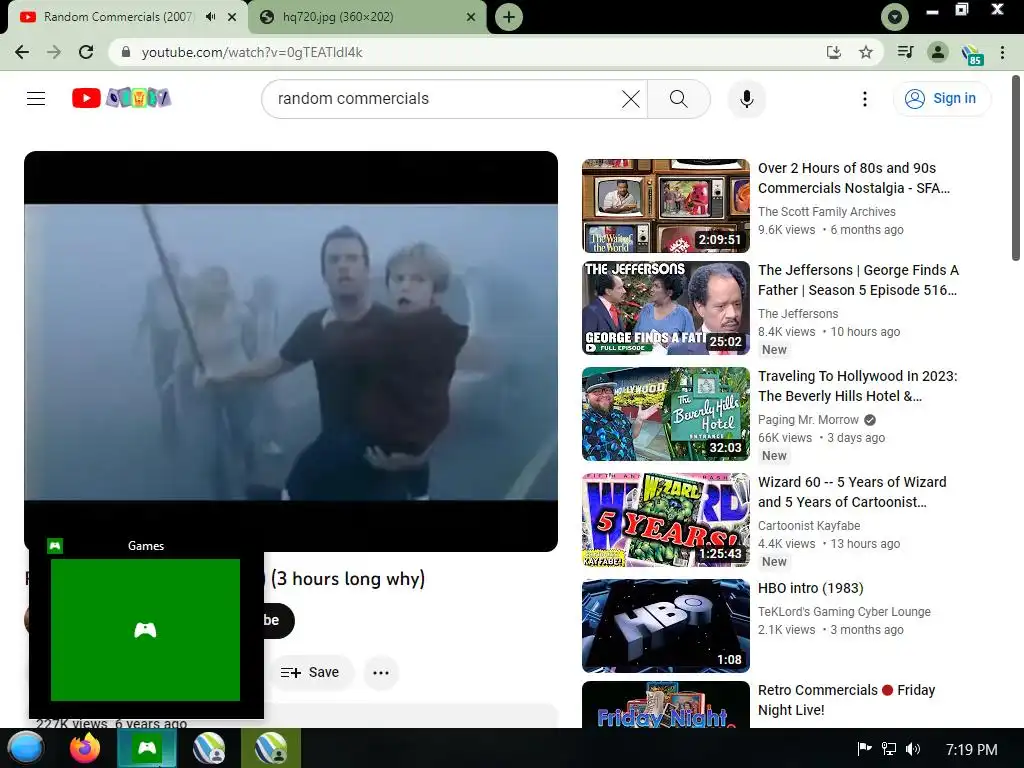Reload the YouTube page
This screenshot has width=1024, height=768.
[x=86, y=52]
